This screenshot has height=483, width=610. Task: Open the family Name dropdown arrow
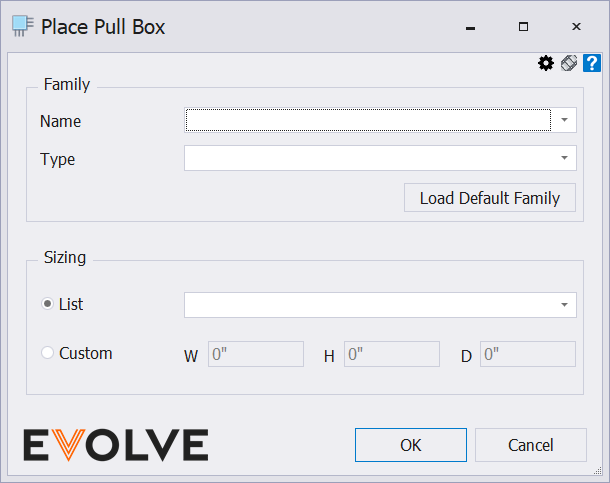pos(564,120)
